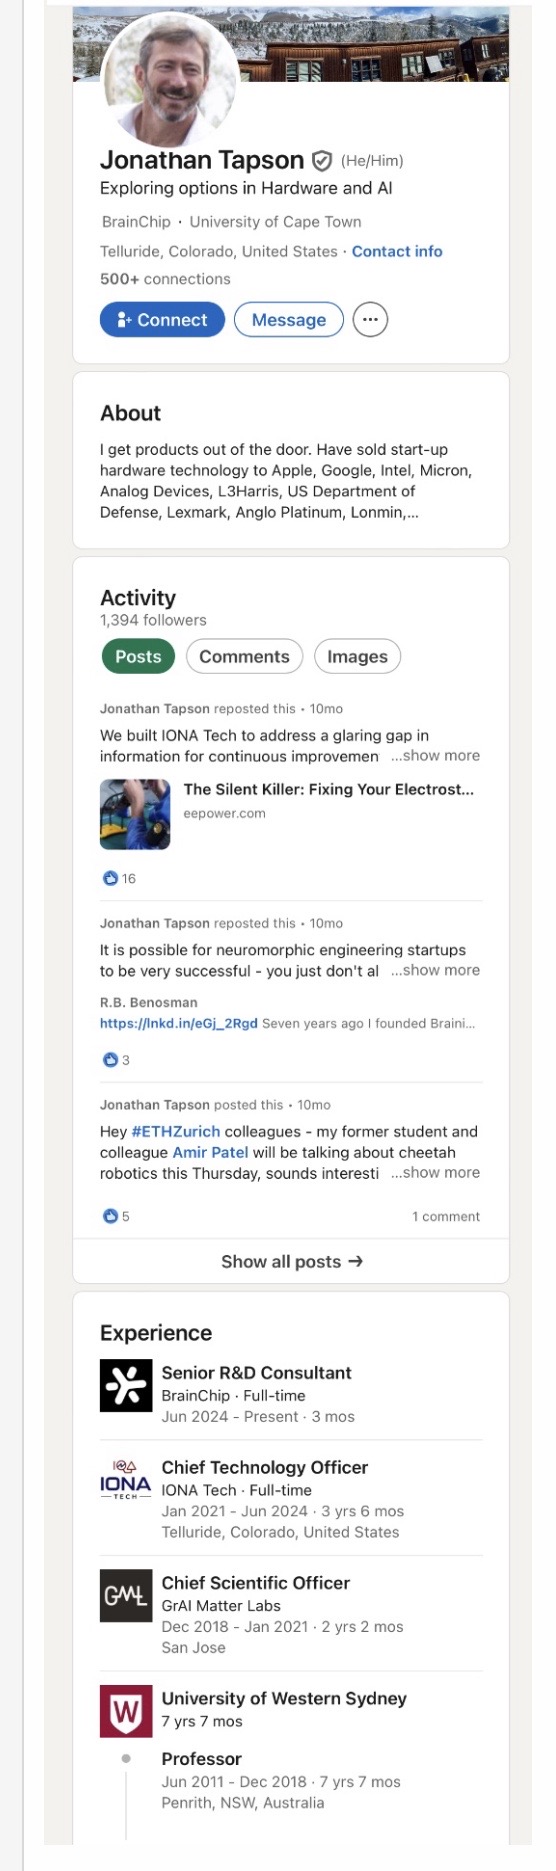
Task: Open University of Western Sydney logo
Action: tap(126, 1711)
